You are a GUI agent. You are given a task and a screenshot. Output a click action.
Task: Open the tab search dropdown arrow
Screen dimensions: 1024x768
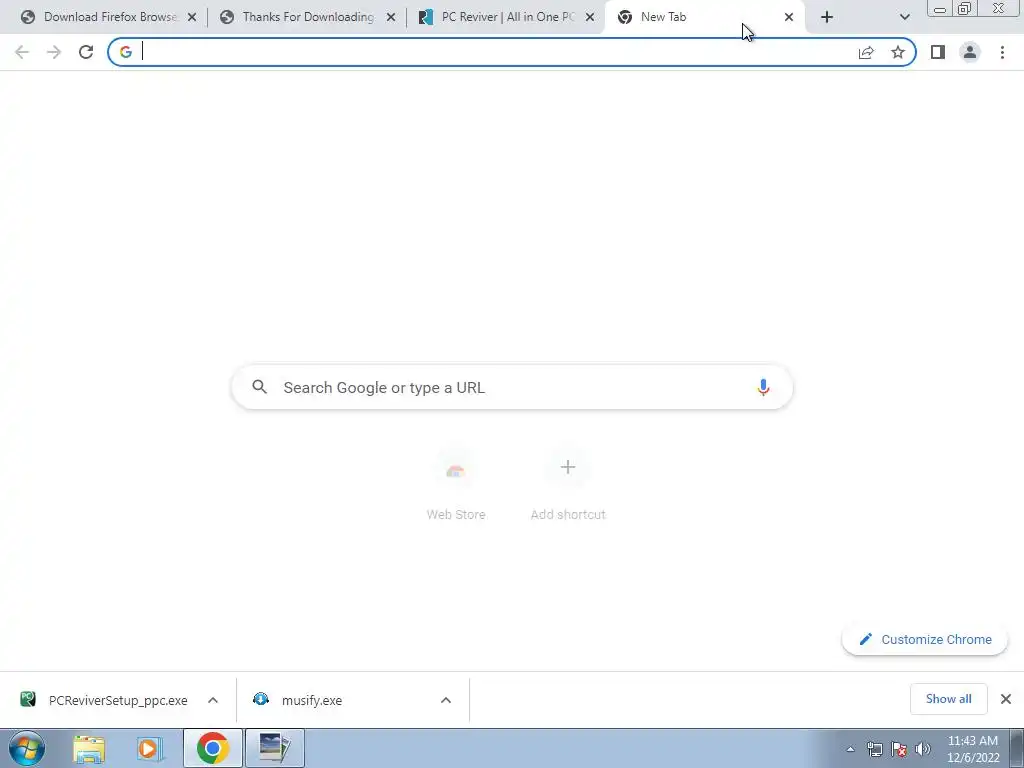pos(904,18)
